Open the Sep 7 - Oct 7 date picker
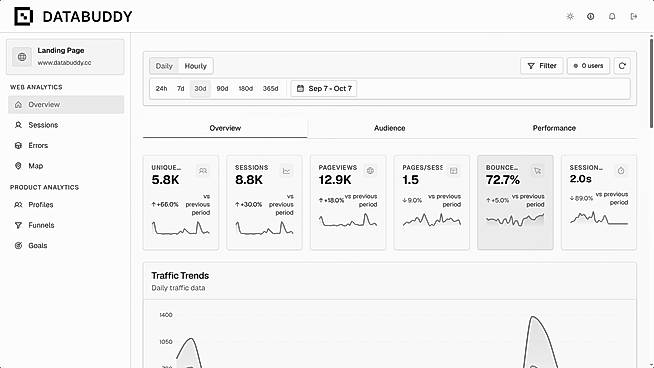Image resolution: width=654 pixels, height=368 pixels. tap(324, 88)
